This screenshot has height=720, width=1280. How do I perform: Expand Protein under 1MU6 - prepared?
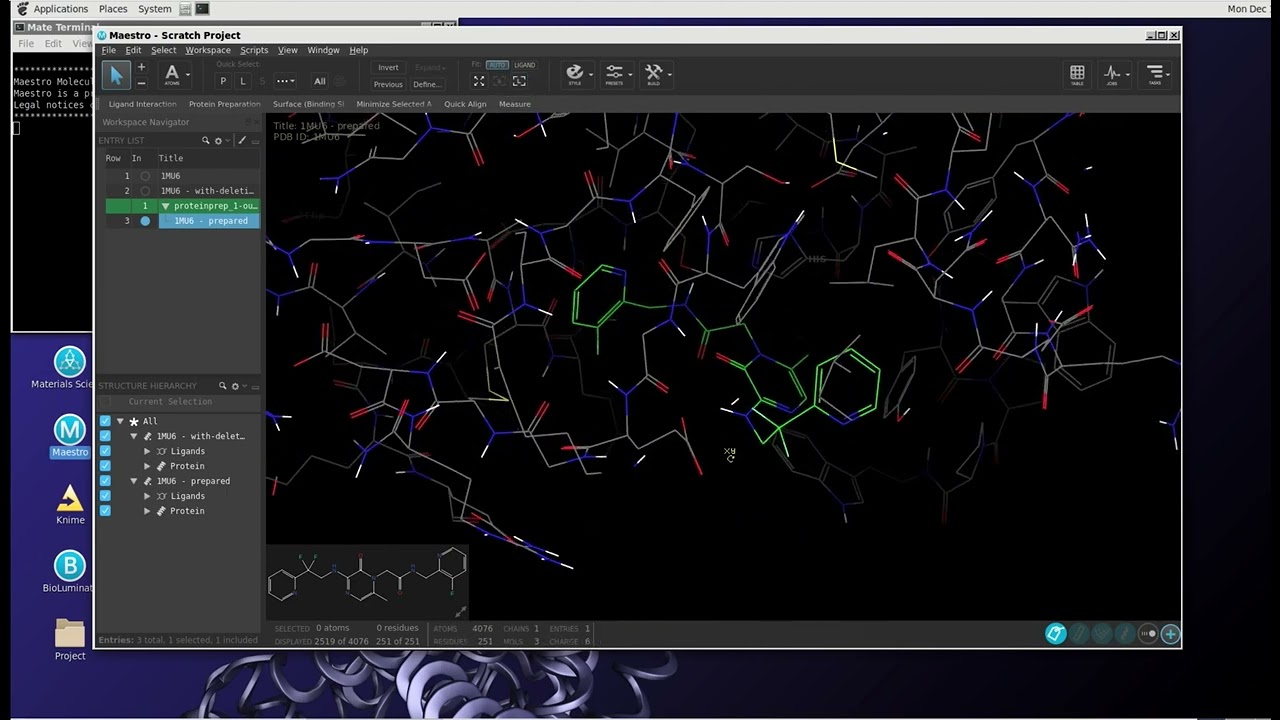coord(148,511)
